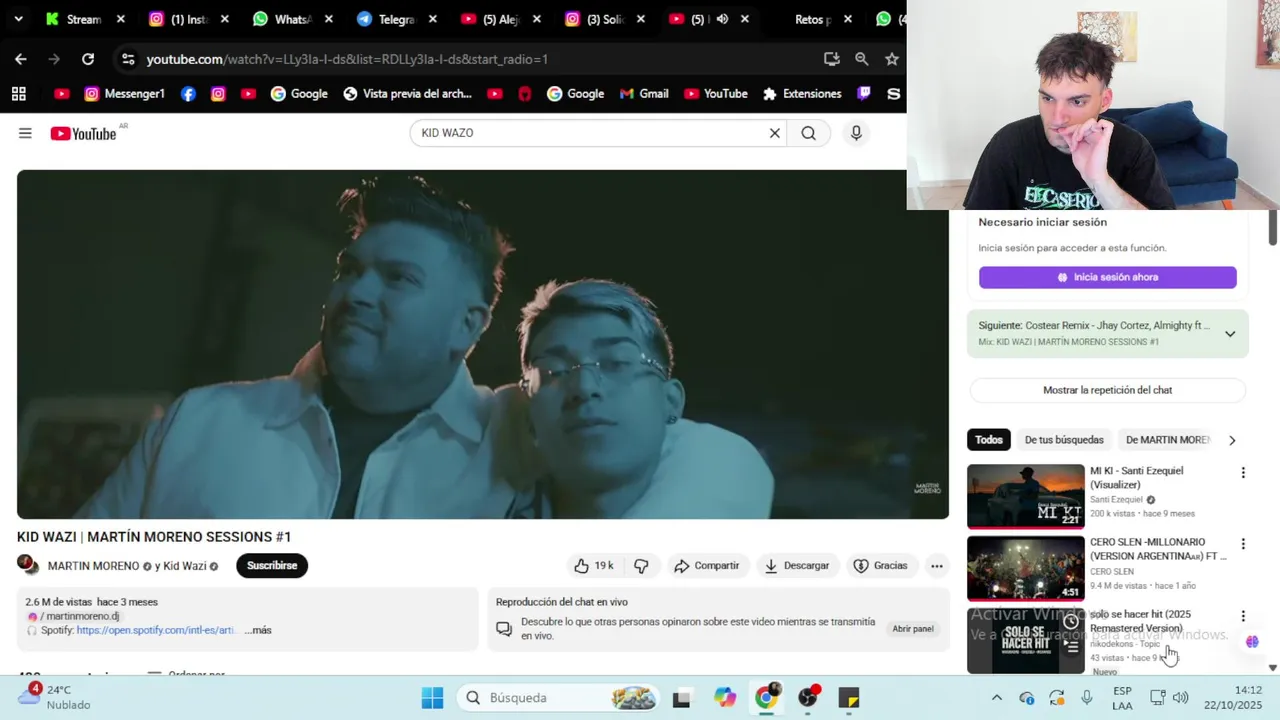The image size is (1280, 720).
Task: Open options menu for Millonario video
Action: click(x=1243, y=545)
